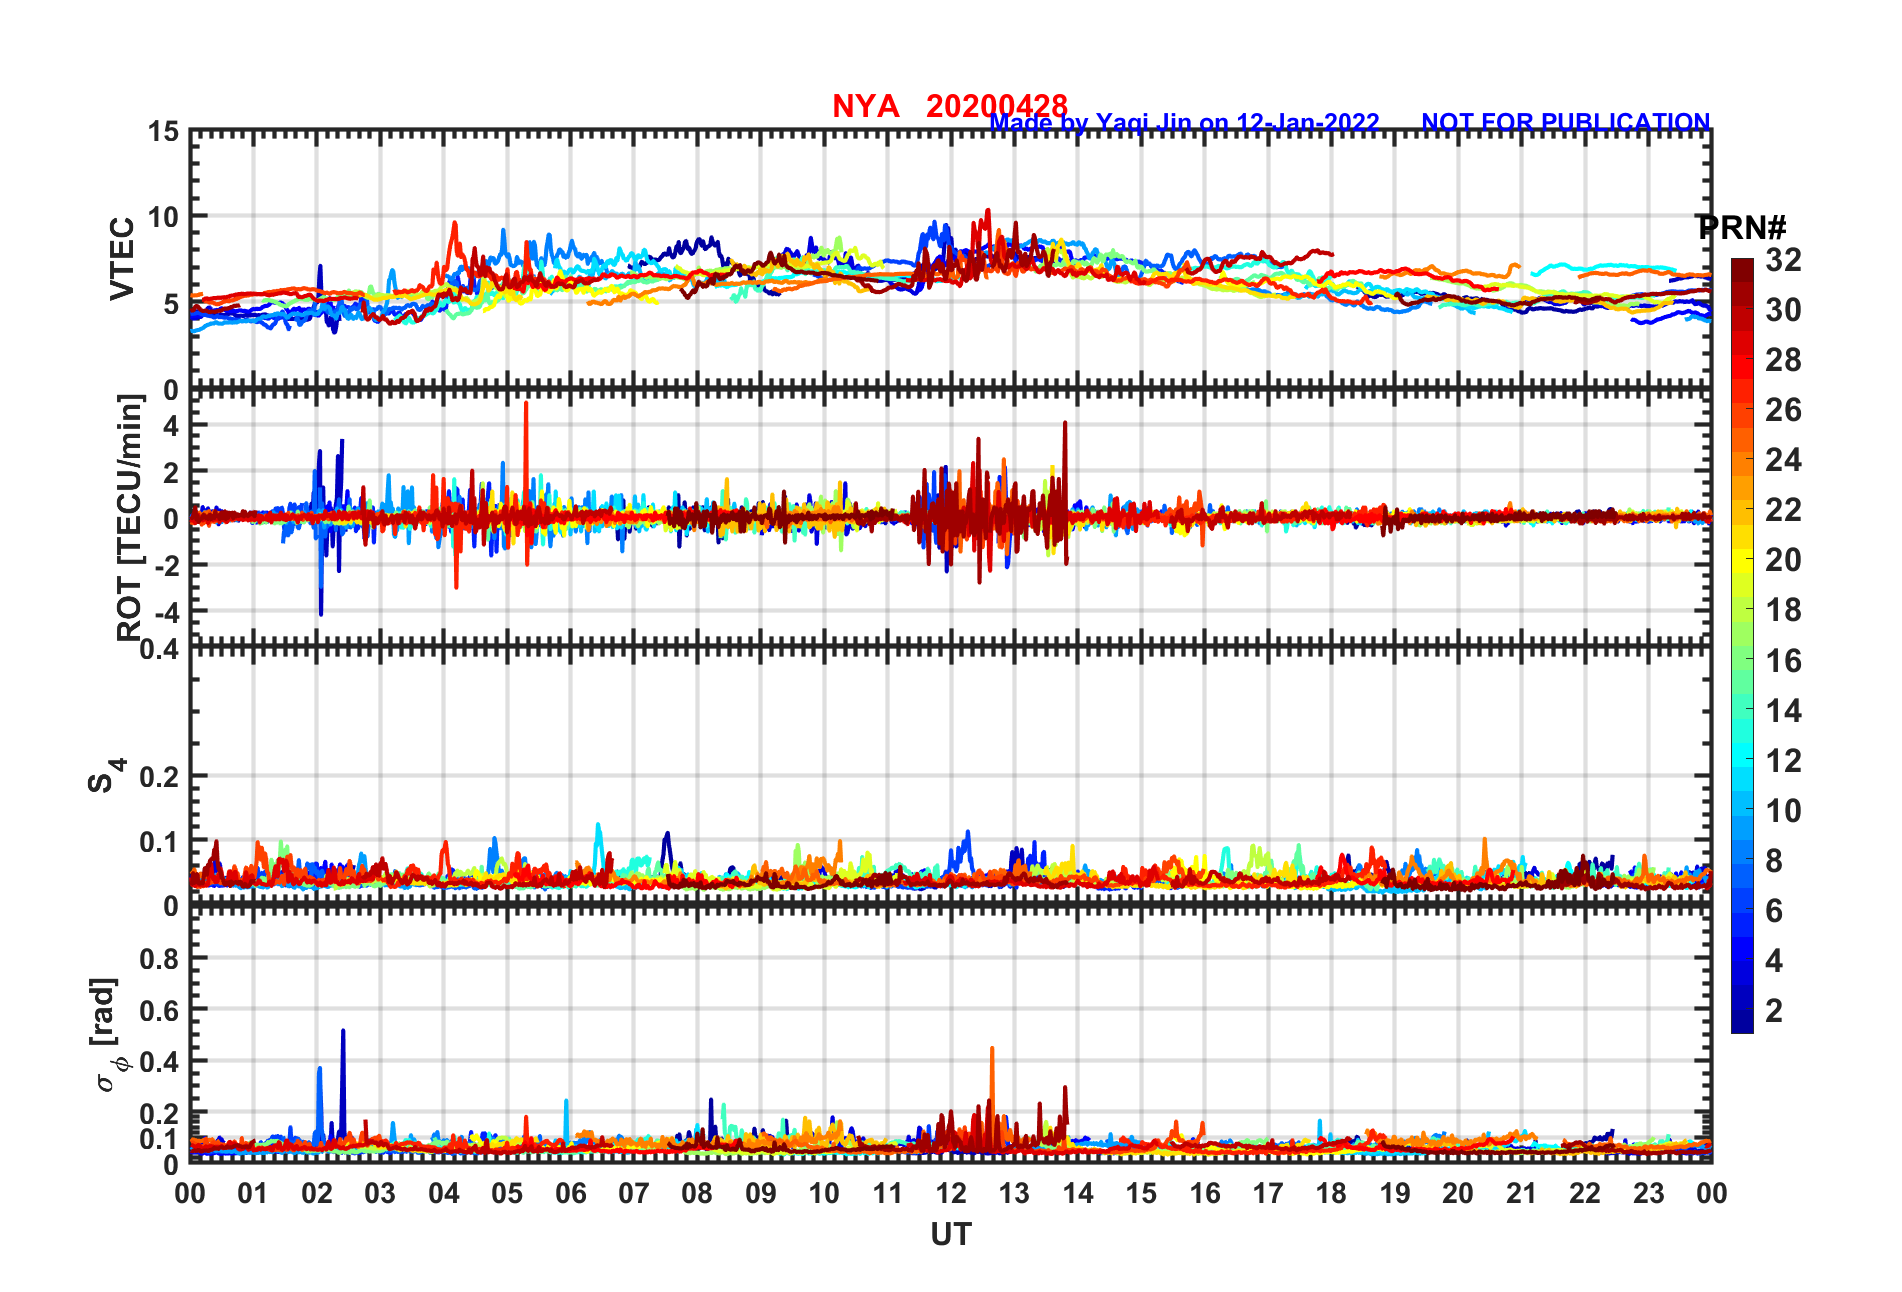
Task: Click the x-axis hour label 05
Action: coord(507,1194)
